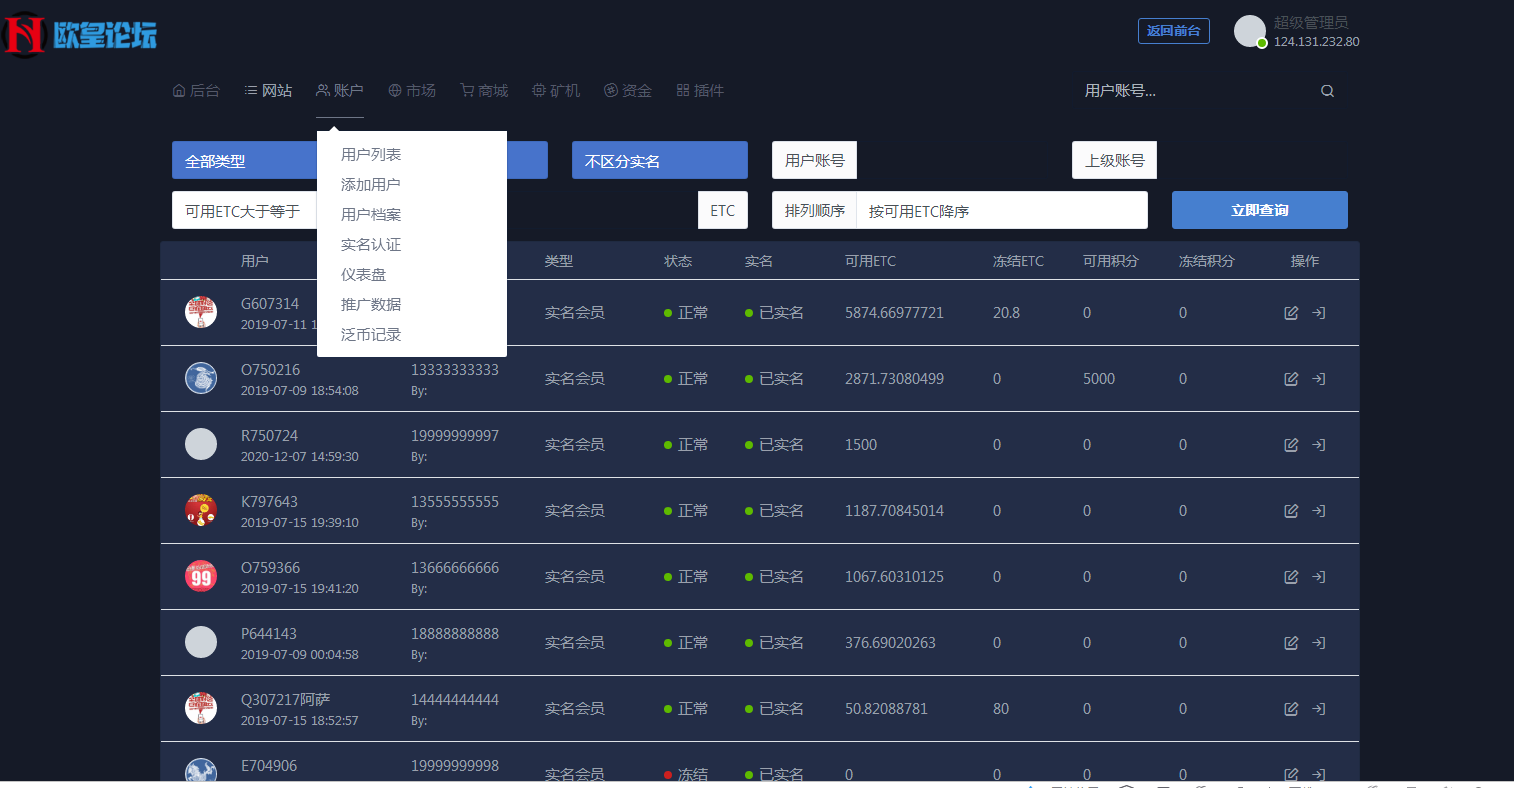Click the 返回前台 button
1514x788 pixels.
coord(1173,30)
